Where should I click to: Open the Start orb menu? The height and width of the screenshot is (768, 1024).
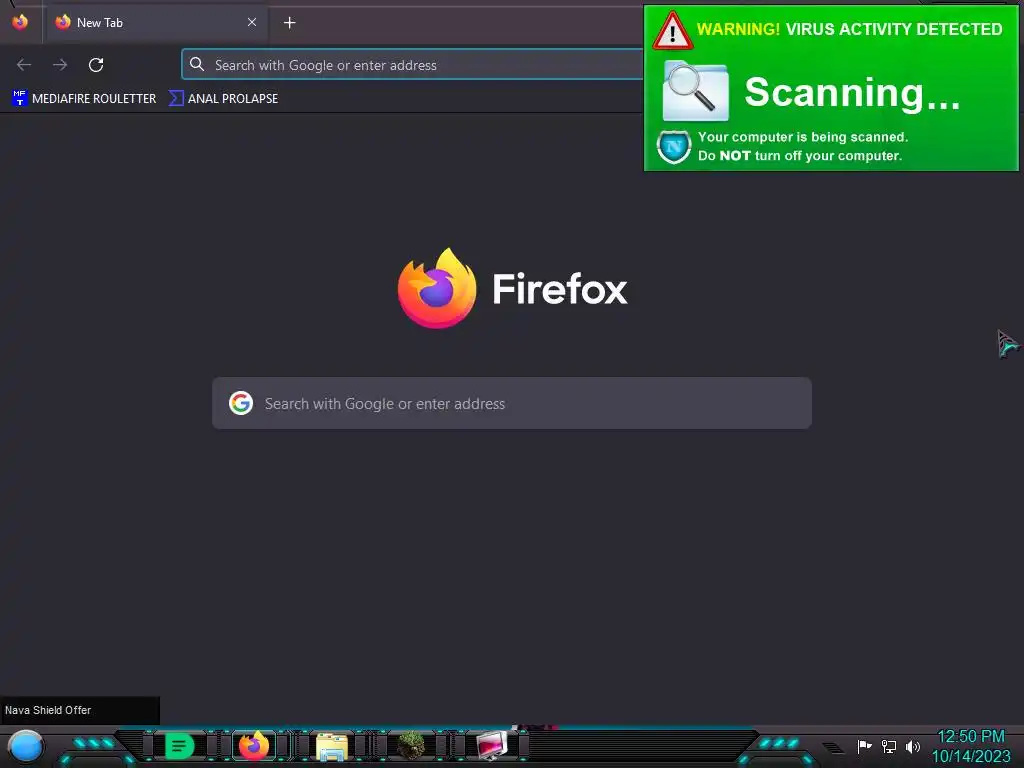coord(25,747)
